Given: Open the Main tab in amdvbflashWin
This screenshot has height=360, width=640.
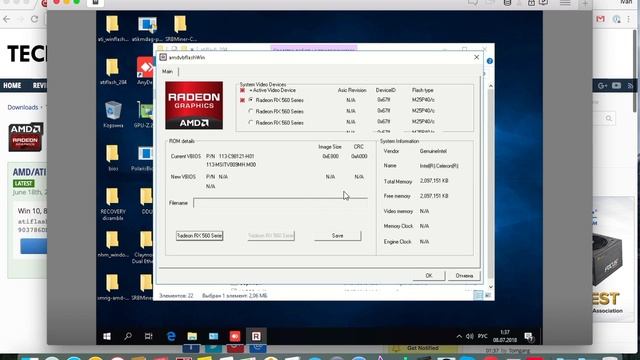Looking at the screenshot, I should (x=167, y=71).
